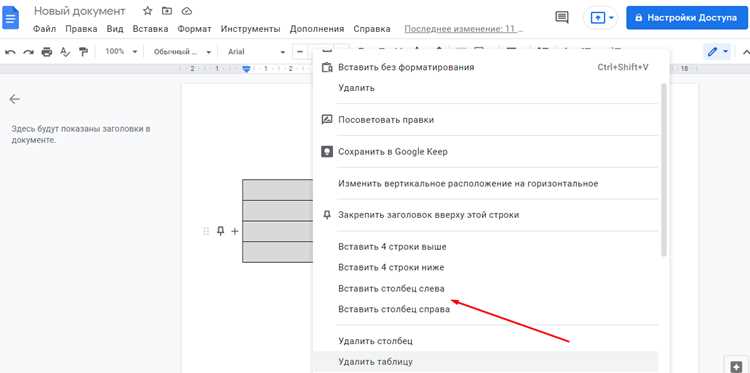Click the plus add row icon
This screenshot has height=373, width=750.
pos(235,231)
